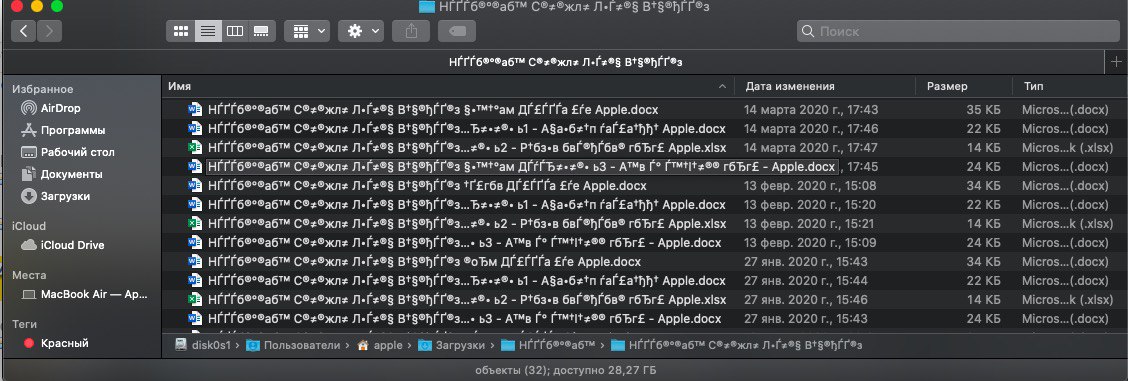The width and height of the screenshot is (1128, 381).
Task: Click the Теги sidebar section header
Action: pyautogui.click(x=24, y=324)
